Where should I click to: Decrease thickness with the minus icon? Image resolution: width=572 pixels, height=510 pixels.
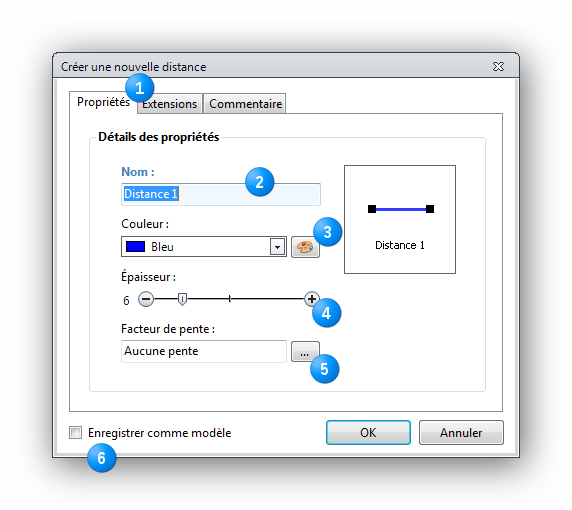146,300
